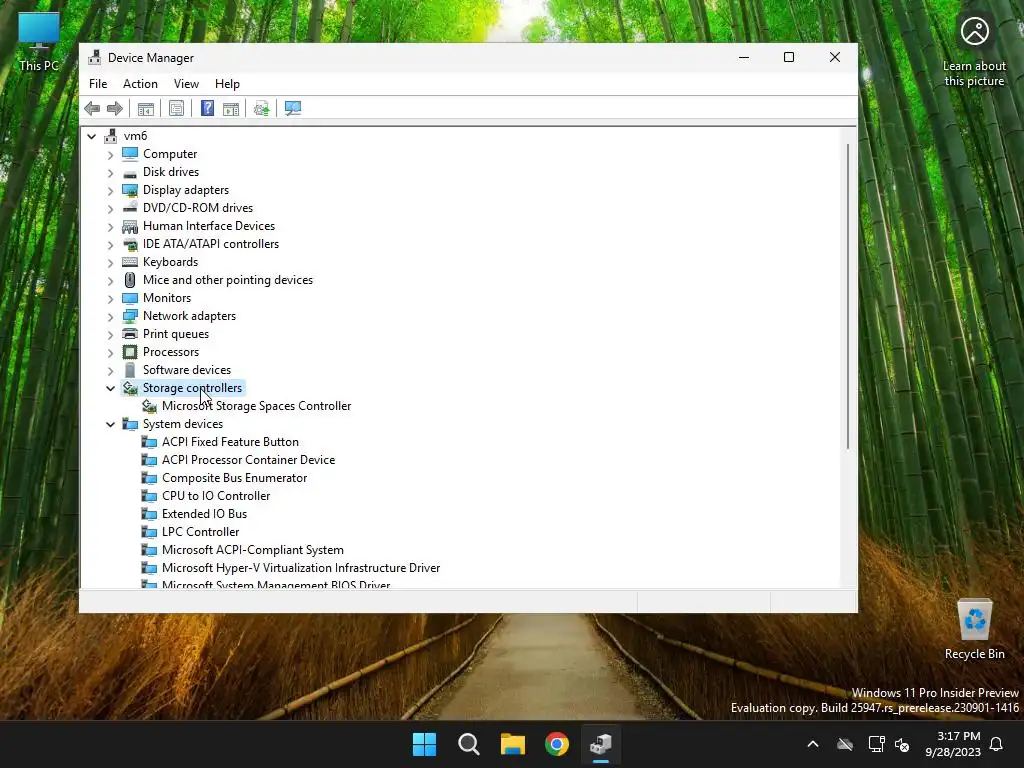Click the Back arrow in the toolbar
This screenshot has height=768, width=1024.
(x=92, y=108)
